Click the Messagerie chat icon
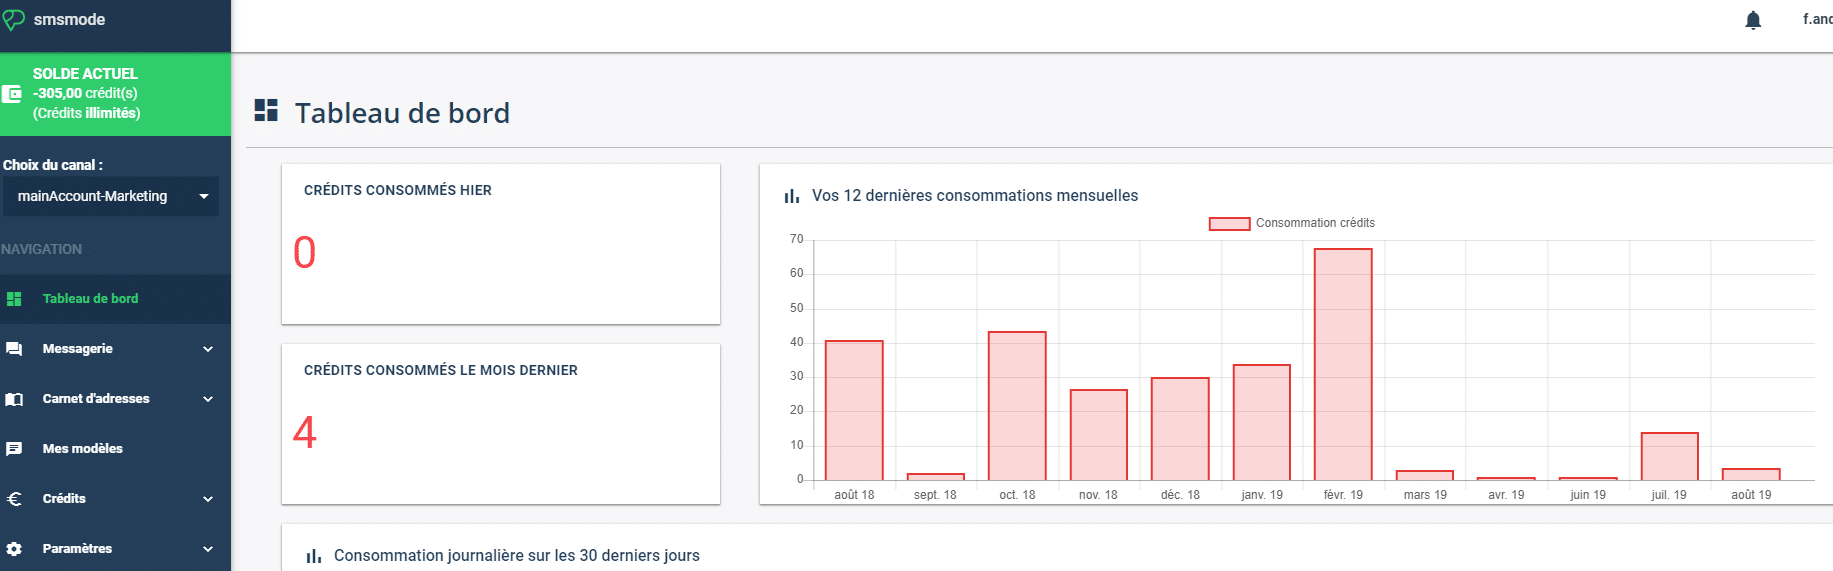The height and width of the screenshot is (571, 1833). click(14, 349)
